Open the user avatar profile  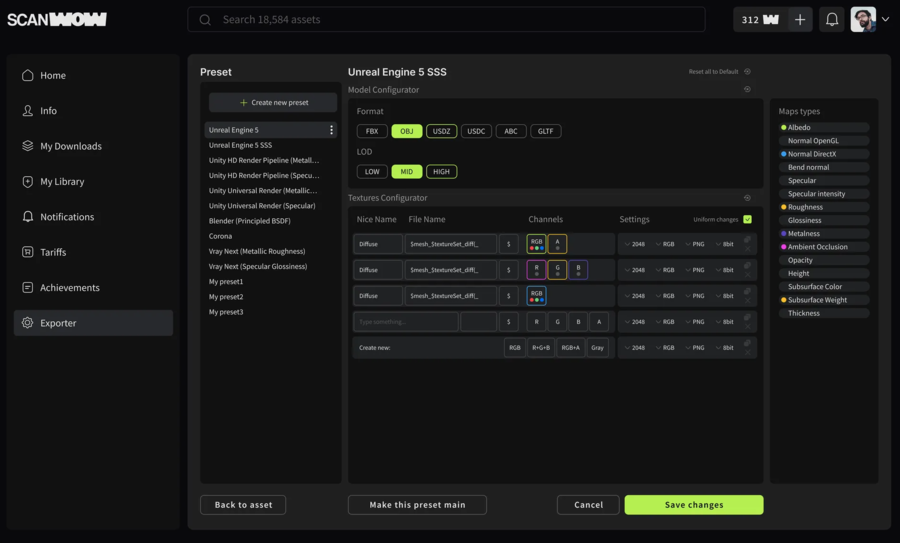point(863,20)
